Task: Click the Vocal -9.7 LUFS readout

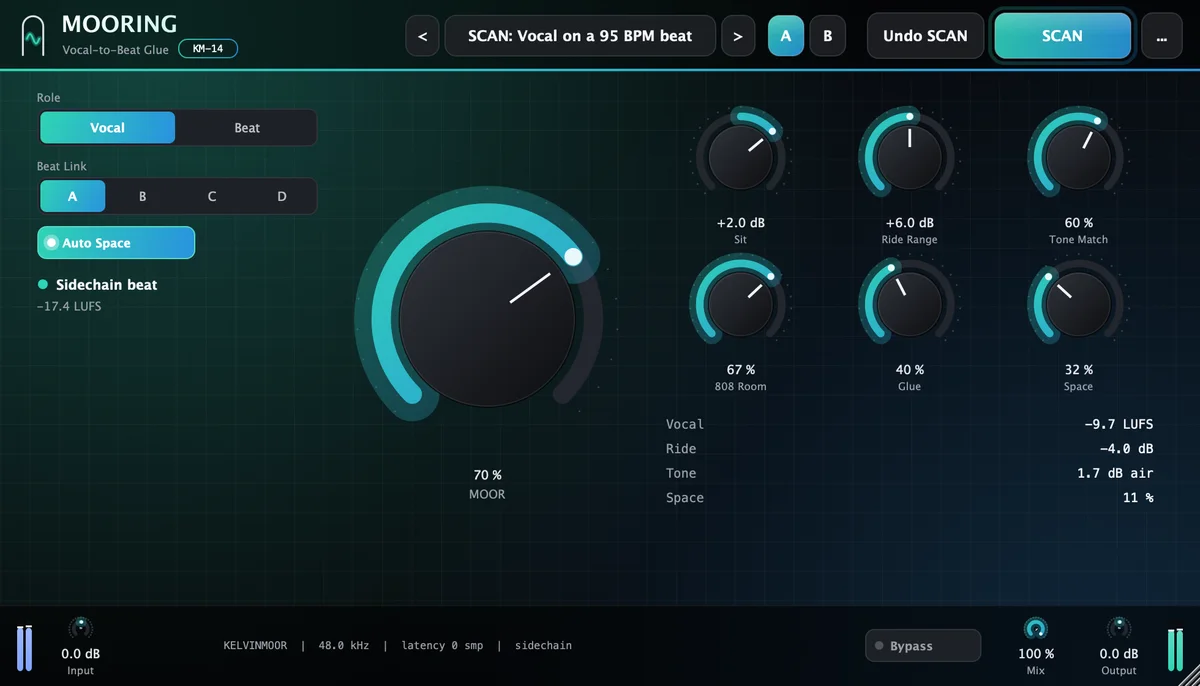Action: point(909,424)
